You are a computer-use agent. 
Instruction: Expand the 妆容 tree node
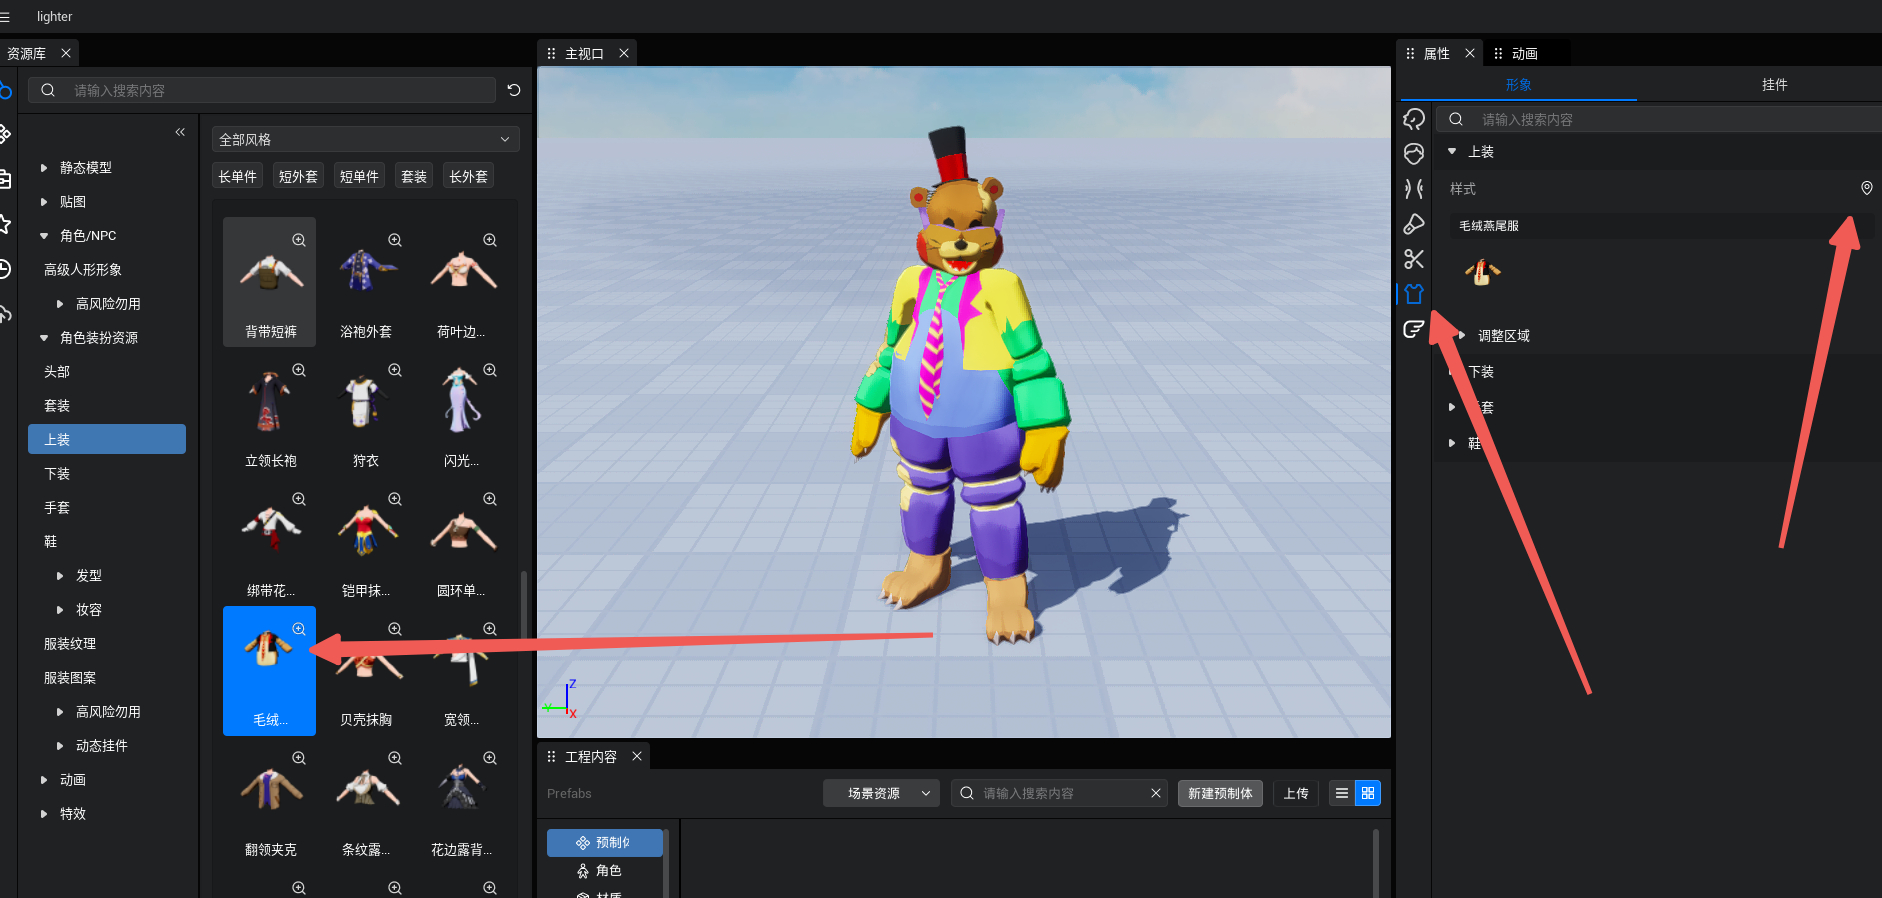pyautogui.click(x=60, y=610)
